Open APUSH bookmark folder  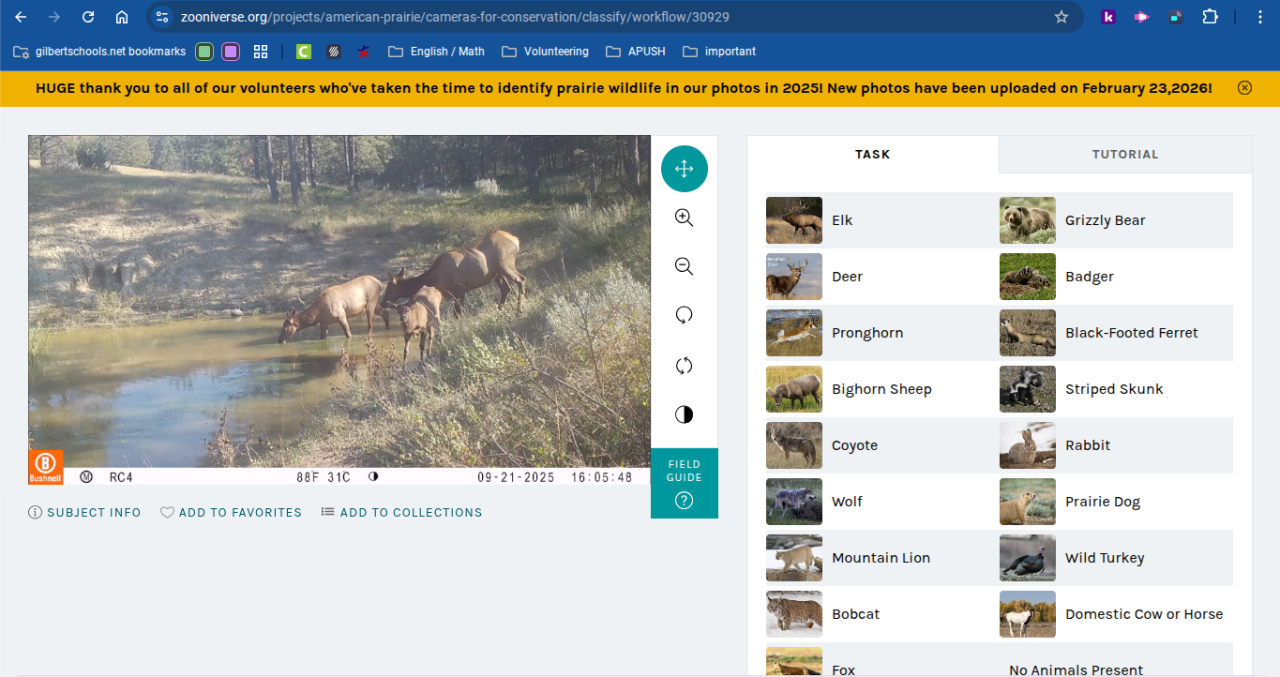click(x=636, y=51)
